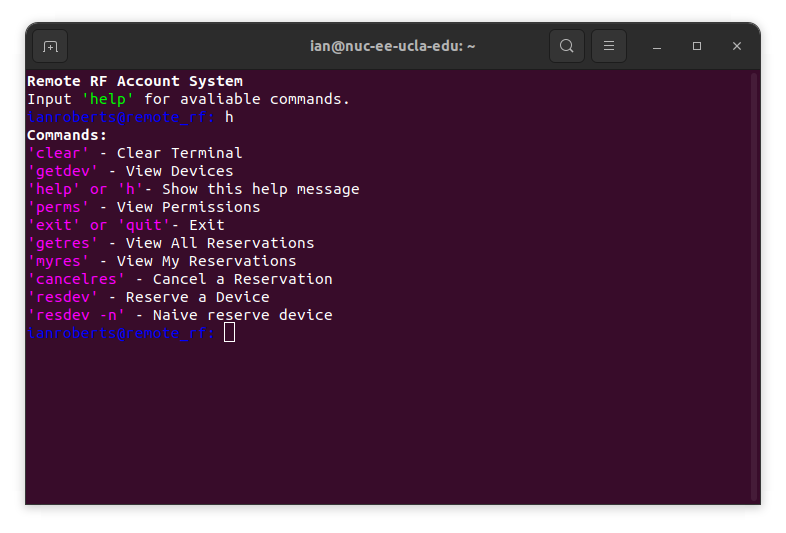Click the 'Naive reserve device' description
Viewport: 786px width, 533px height.
pos(243,315)
